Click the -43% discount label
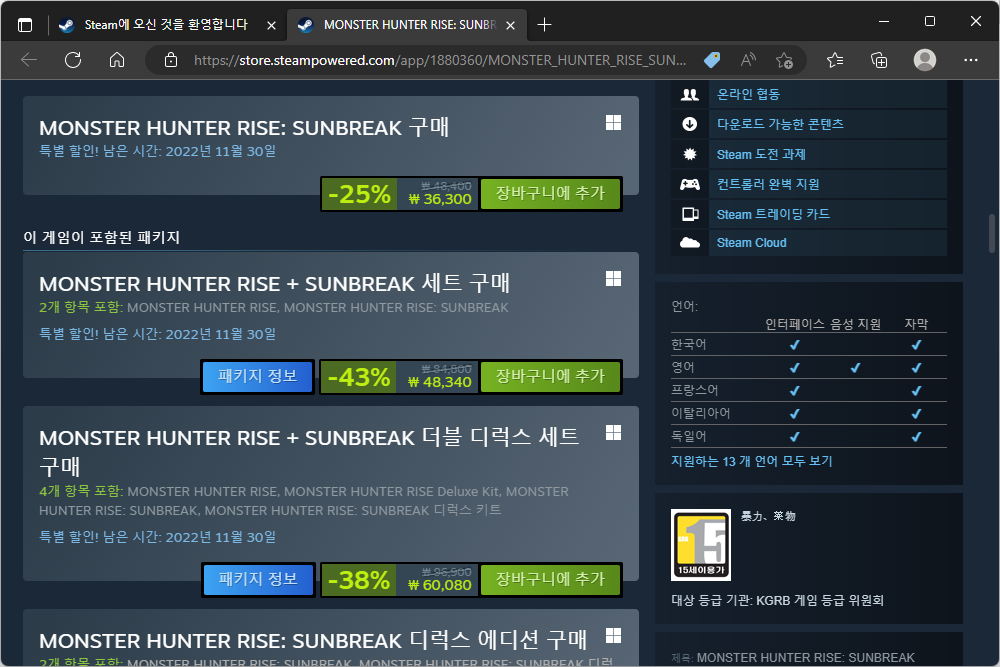Viewport: 1000px width, 667px height. 359,377
